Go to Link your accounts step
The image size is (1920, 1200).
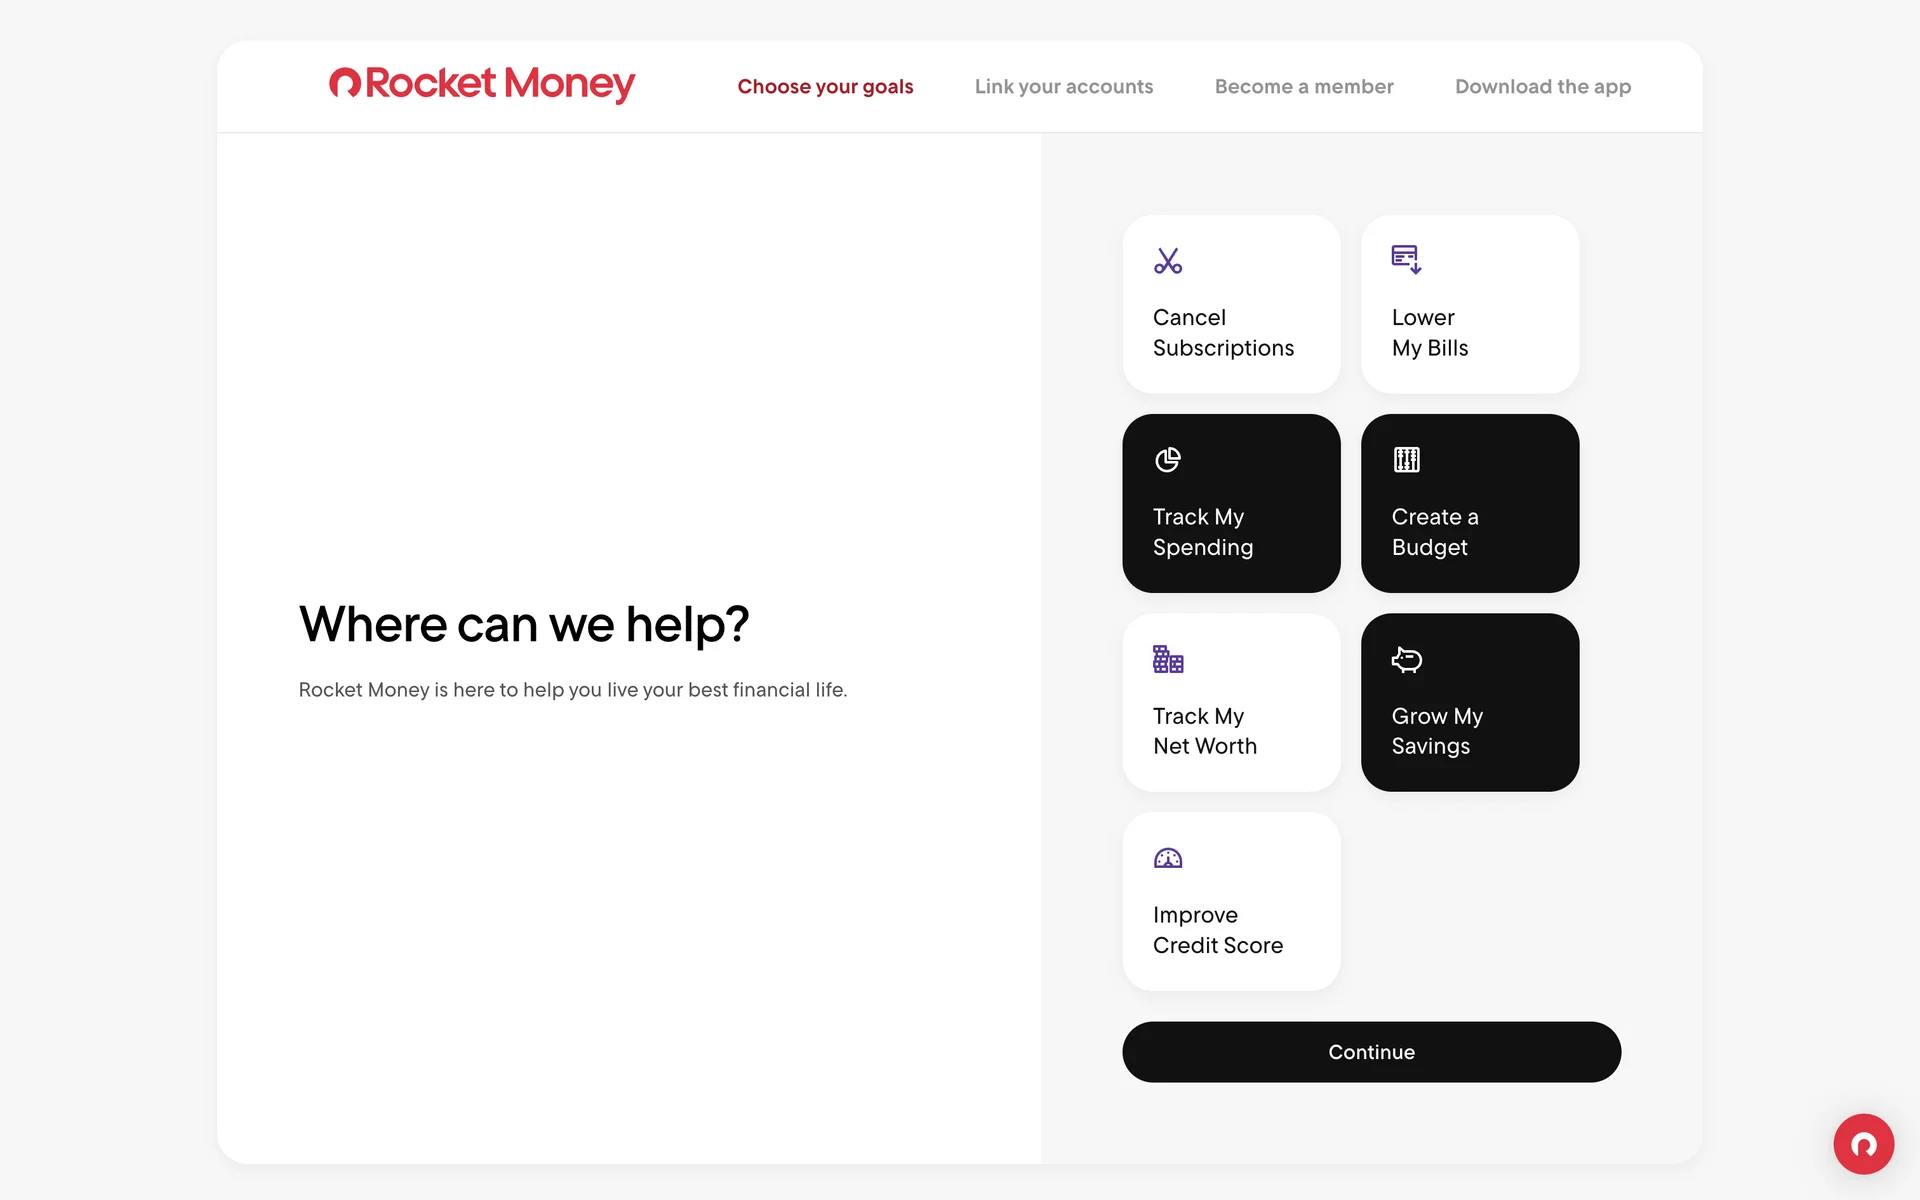pos(1063,87)
